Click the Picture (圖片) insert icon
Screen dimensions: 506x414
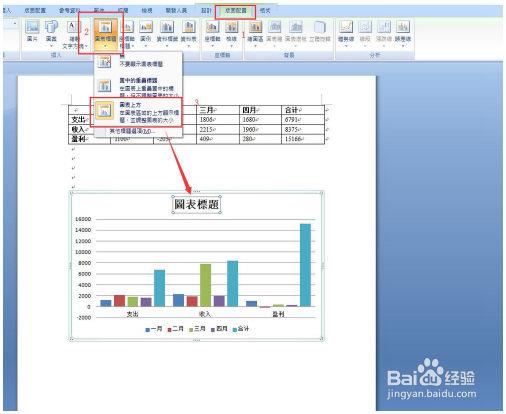pyautogui.click(x=32, y=32)
